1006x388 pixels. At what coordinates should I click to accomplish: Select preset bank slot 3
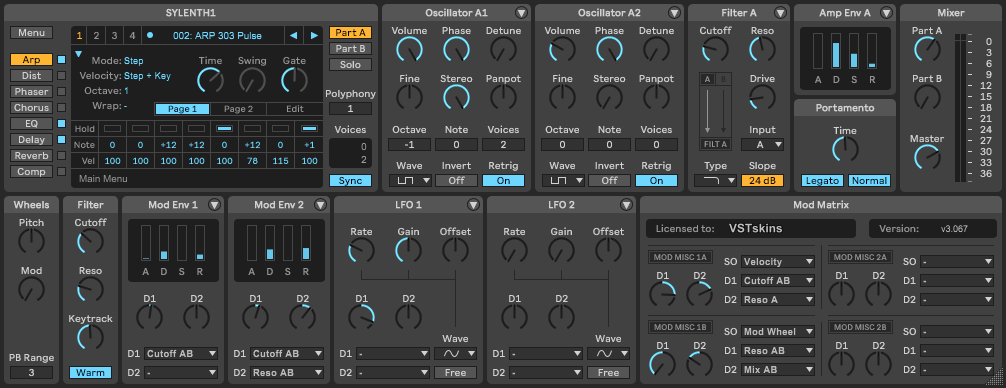(114, 35)
